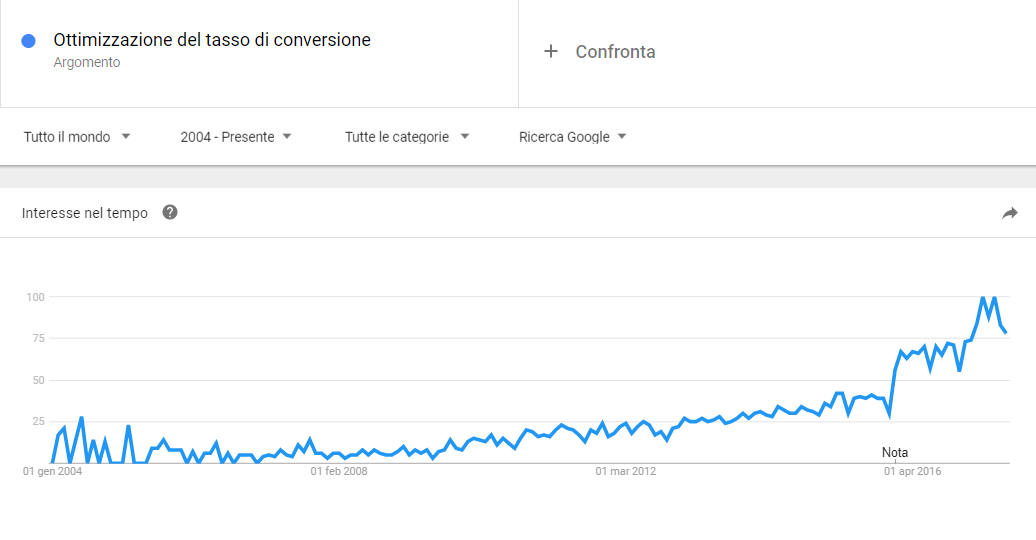1036x540 pixels.
Task: Expand the Tutte le categorie dropdown
Action: (x=407, y=137)
